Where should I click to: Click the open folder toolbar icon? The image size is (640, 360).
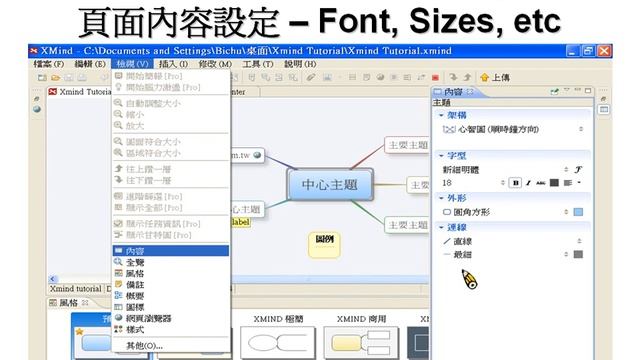click(56, 77)
